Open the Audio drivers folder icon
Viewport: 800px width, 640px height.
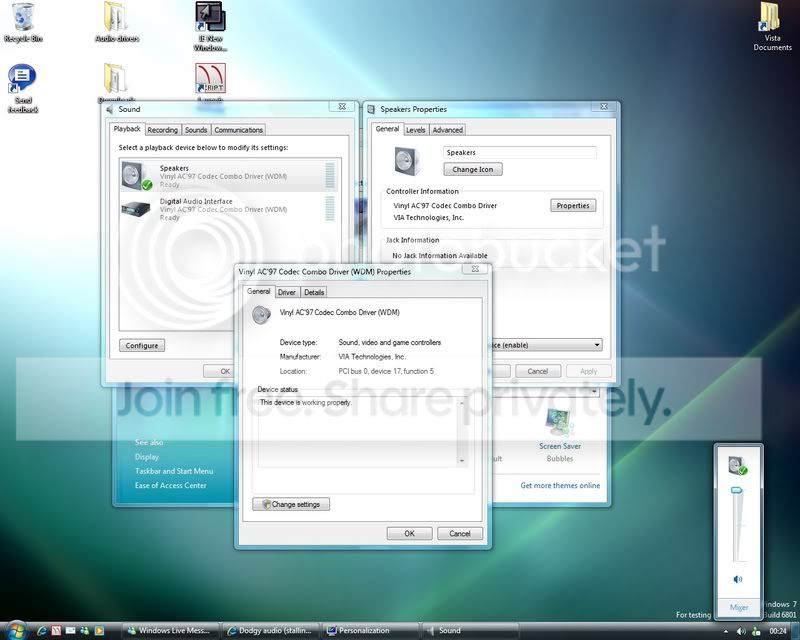pos(116,18)
